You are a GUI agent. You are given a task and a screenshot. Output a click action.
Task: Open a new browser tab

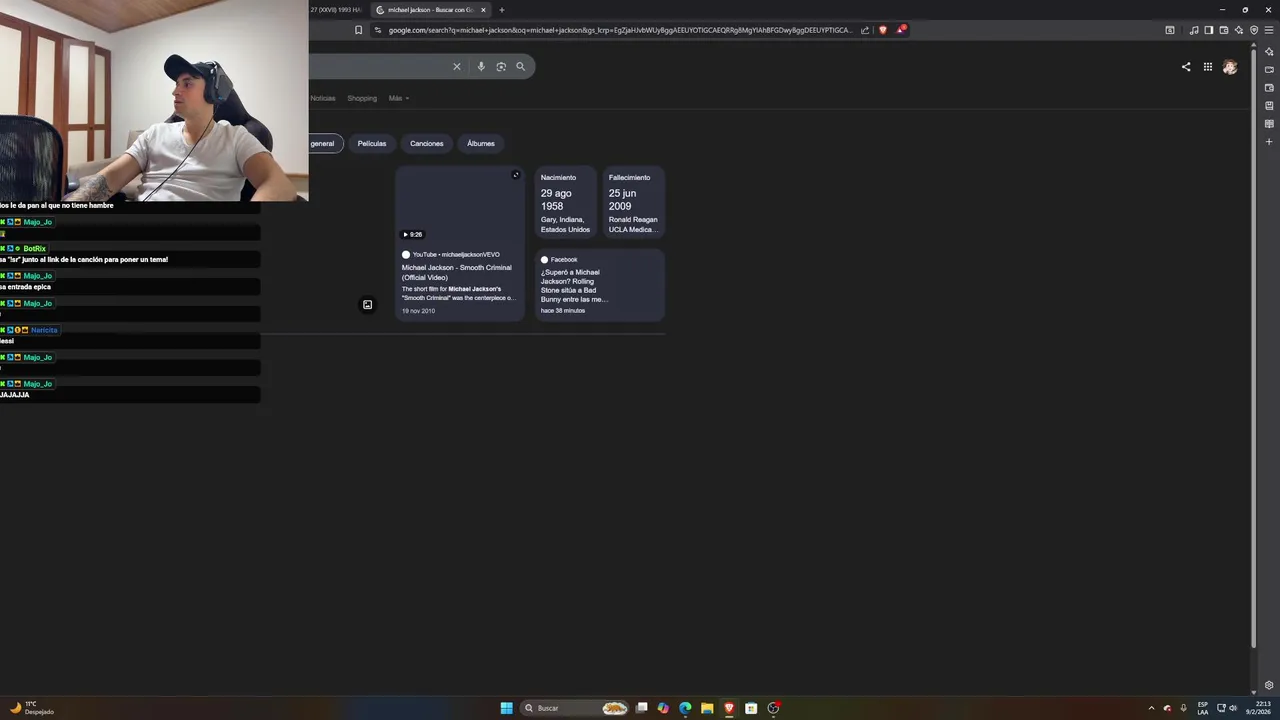click(502, 10)
